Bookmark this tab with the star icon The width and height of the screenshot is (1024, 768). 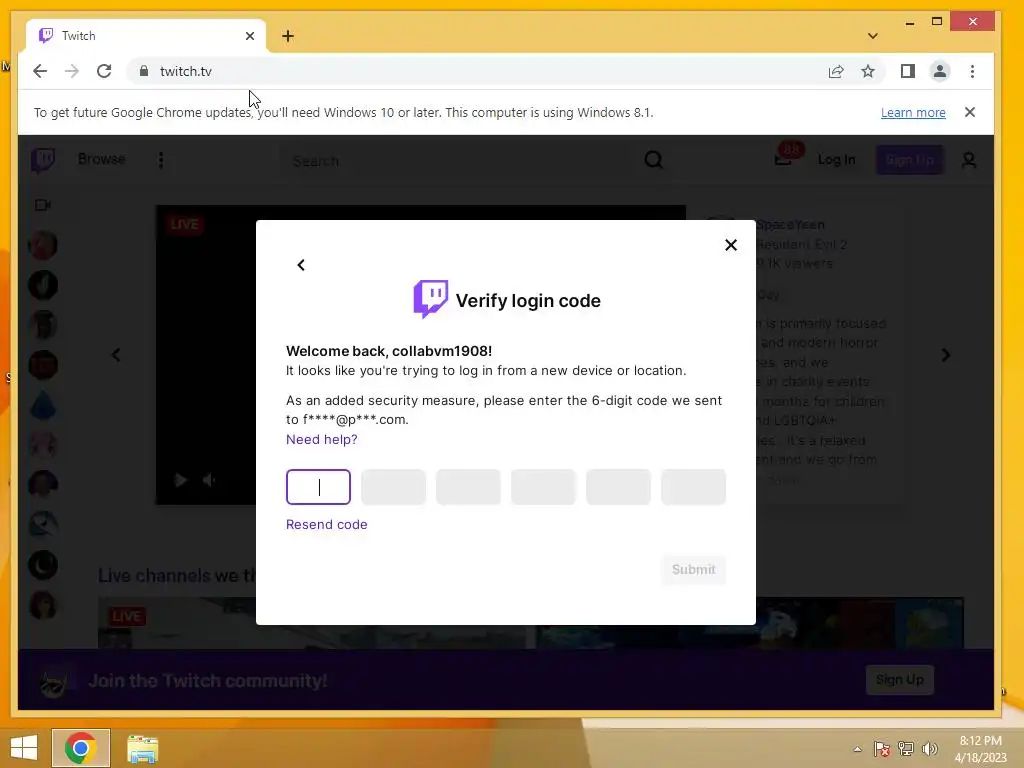click(x=867, y=71)
